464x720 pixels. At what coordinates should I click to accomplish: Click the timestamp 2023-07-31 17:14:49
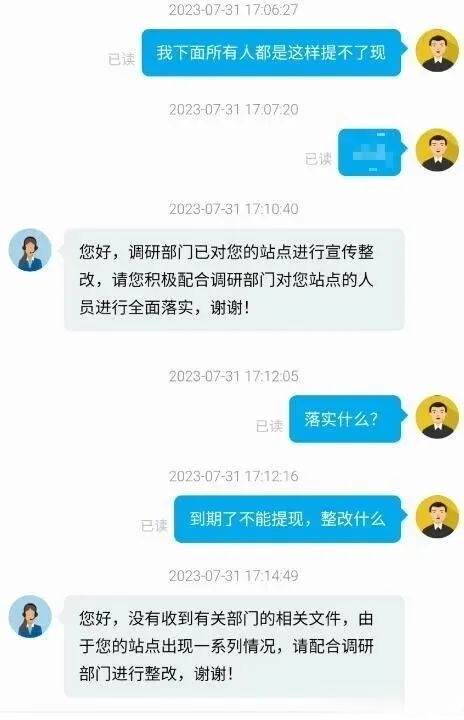tap(234, 576)
